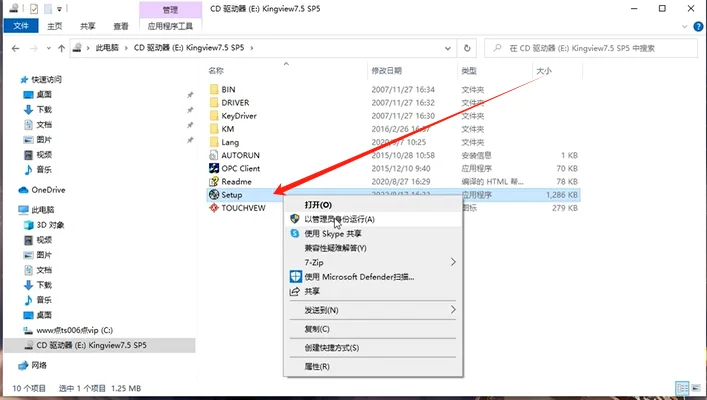This screenshot has height=400, width=707.
Task: Open help with the question mark icon
Action: click(x=698, y=27)
